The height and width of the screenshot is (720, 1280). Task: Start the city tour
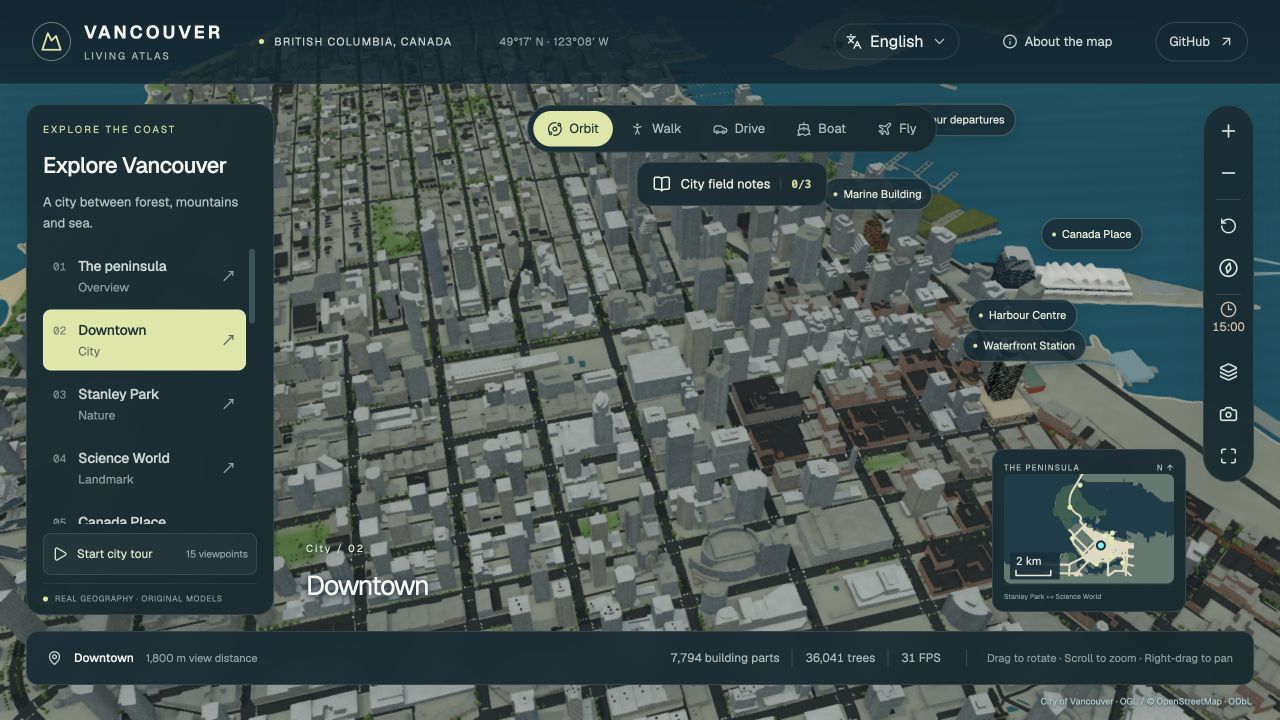[150, 554]
